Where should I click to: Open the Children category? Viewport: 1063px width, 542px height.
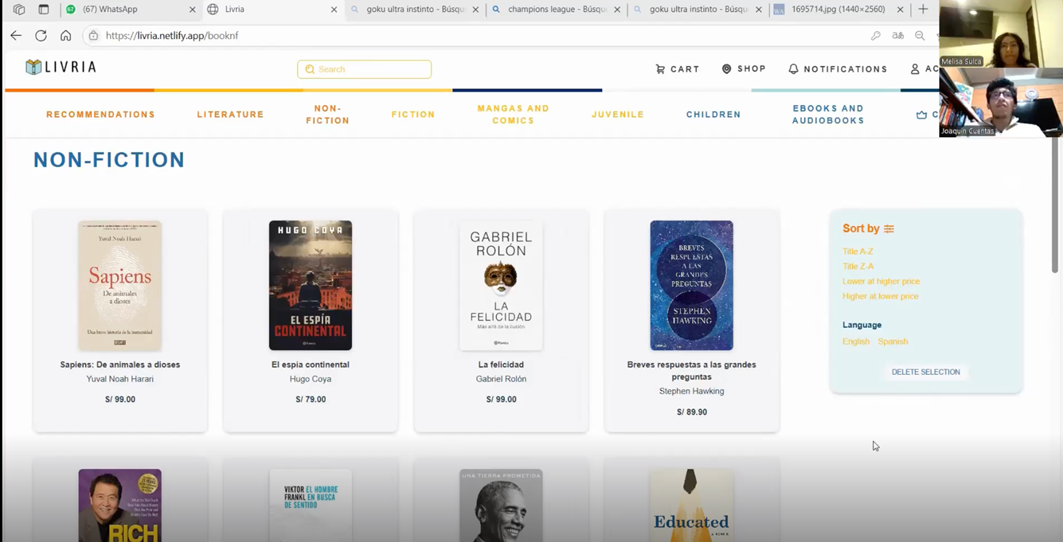[713, 115]
